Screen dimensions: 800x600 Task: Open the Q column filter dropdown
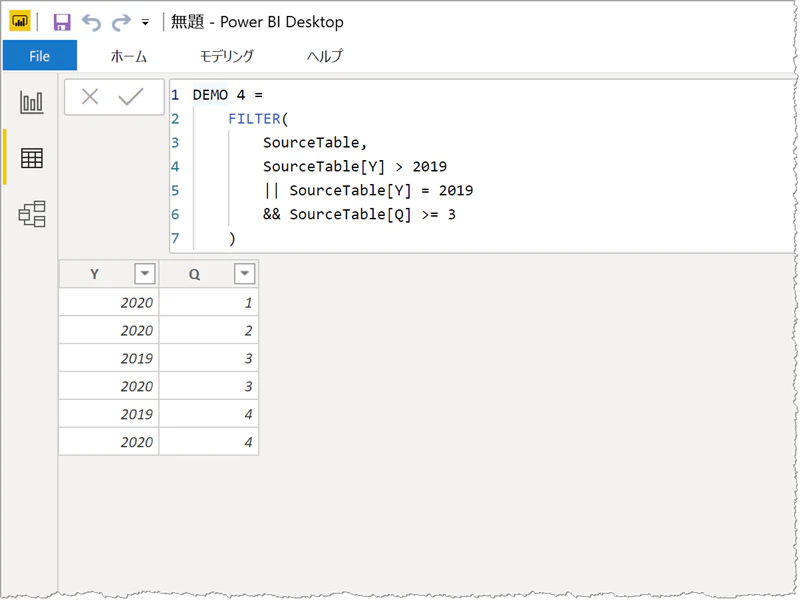(244, 273)
